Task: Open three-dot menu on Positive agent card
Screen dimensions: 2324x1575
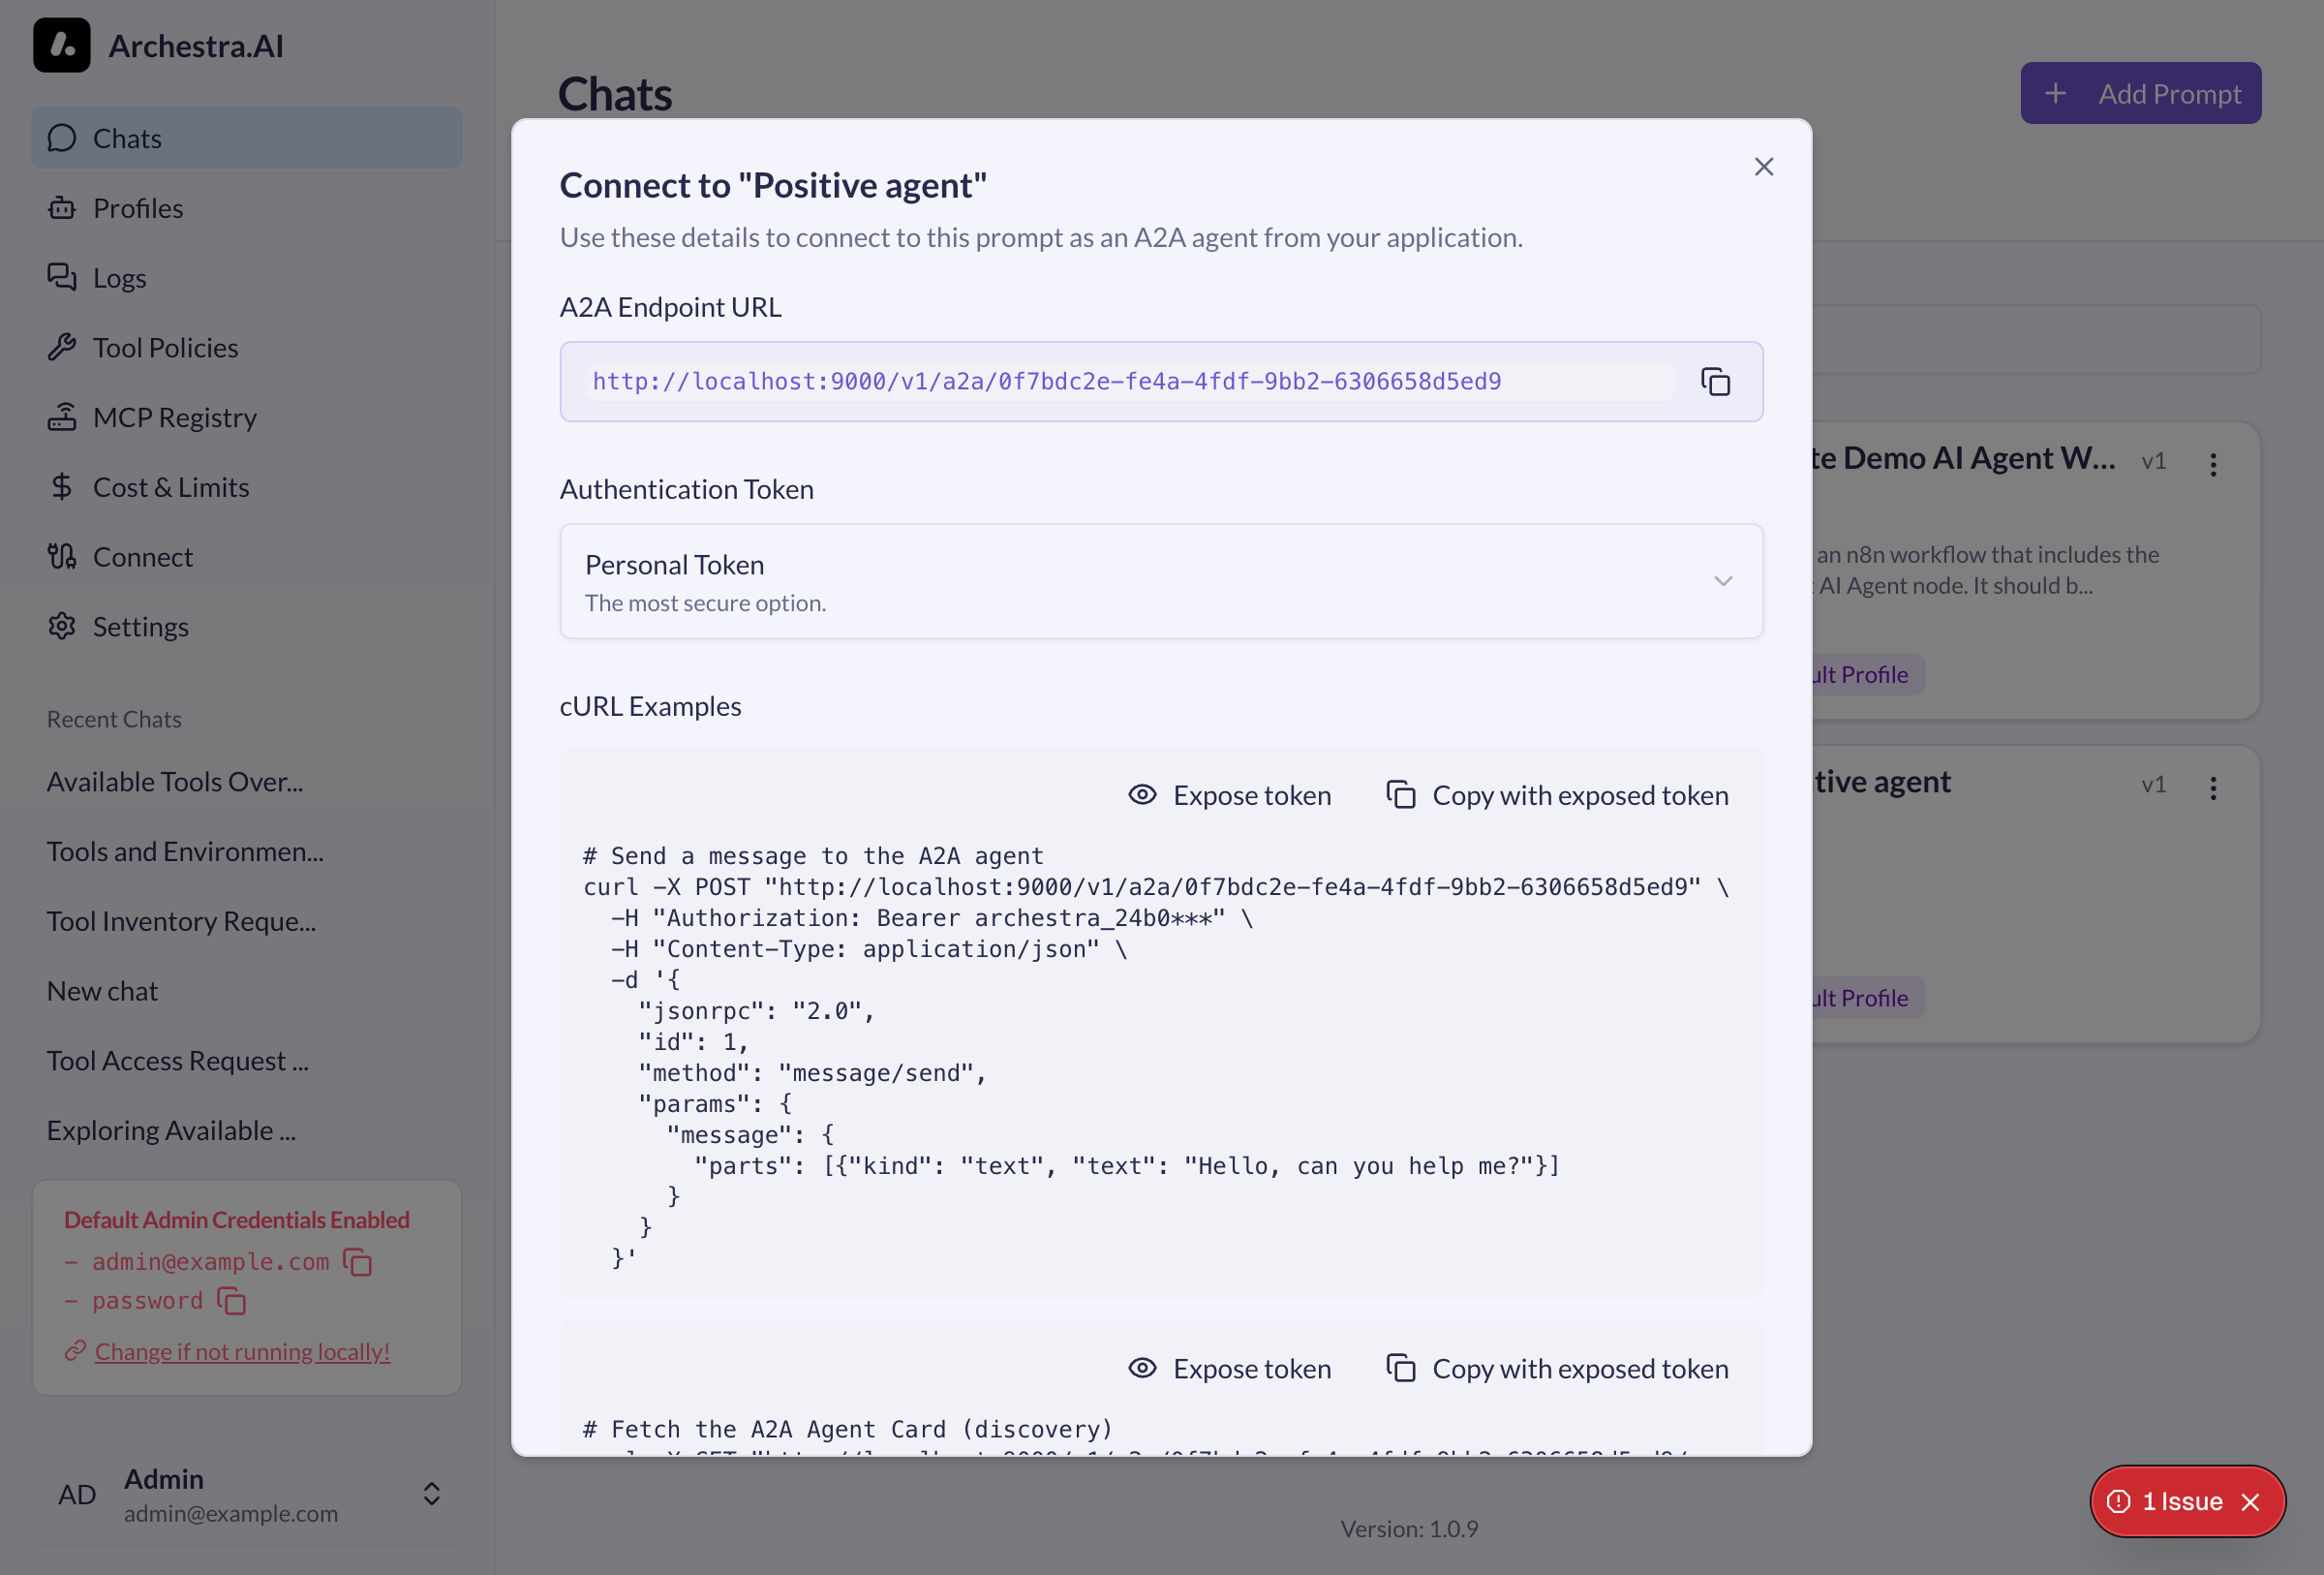Action: coord(2213,788)
